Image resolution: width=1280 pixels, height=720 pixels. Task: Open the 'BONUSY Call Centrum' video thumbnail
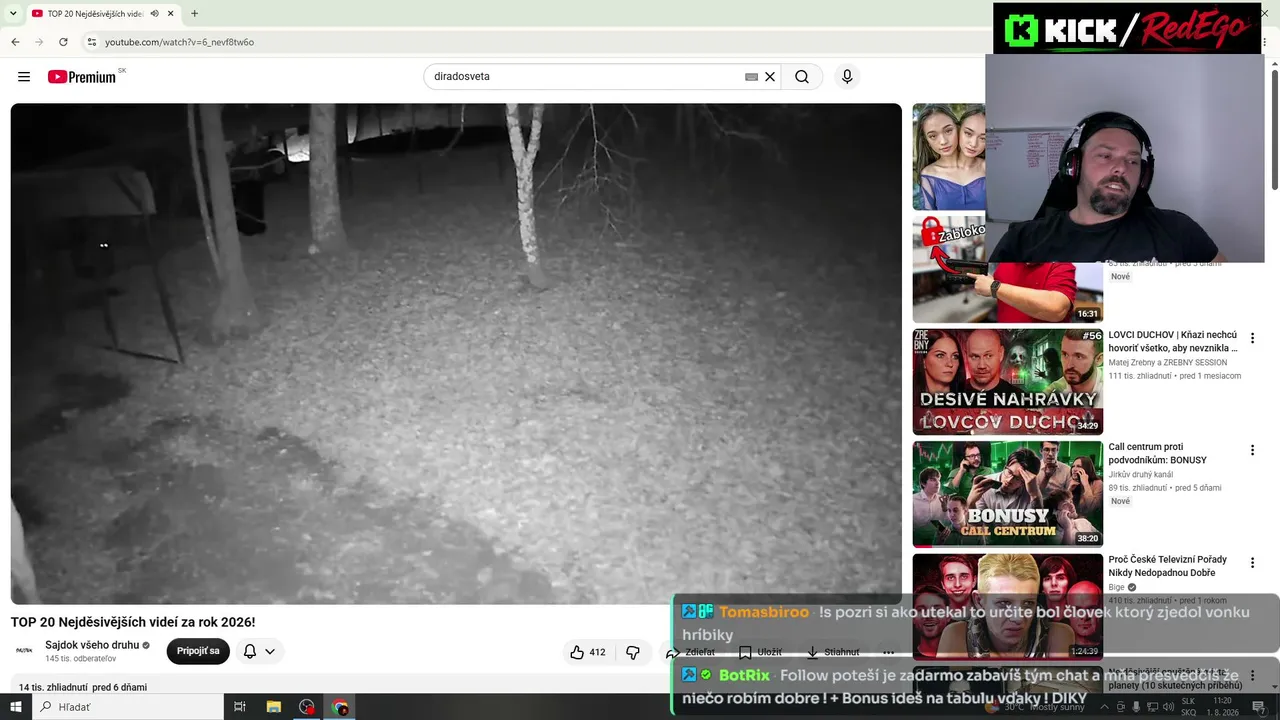click(1007, 494)
